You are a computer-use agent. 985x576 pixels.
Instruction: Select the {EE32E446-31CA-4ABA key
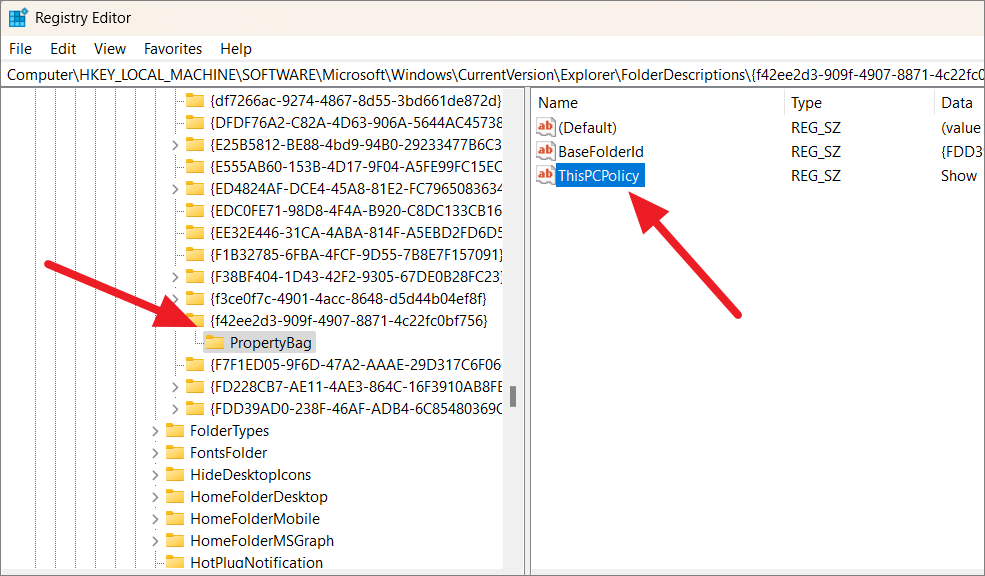pos(356,232)
